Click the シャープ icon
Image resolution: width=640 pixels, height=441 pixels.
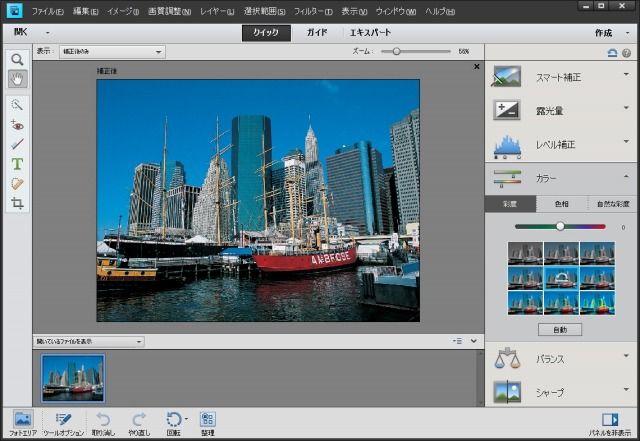507,392
